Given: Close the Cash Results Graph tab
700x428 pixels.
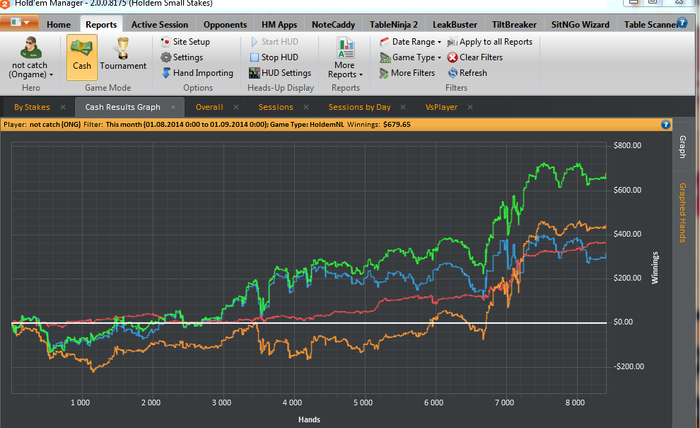Looking at the screenshot, I should coord(173,107).
